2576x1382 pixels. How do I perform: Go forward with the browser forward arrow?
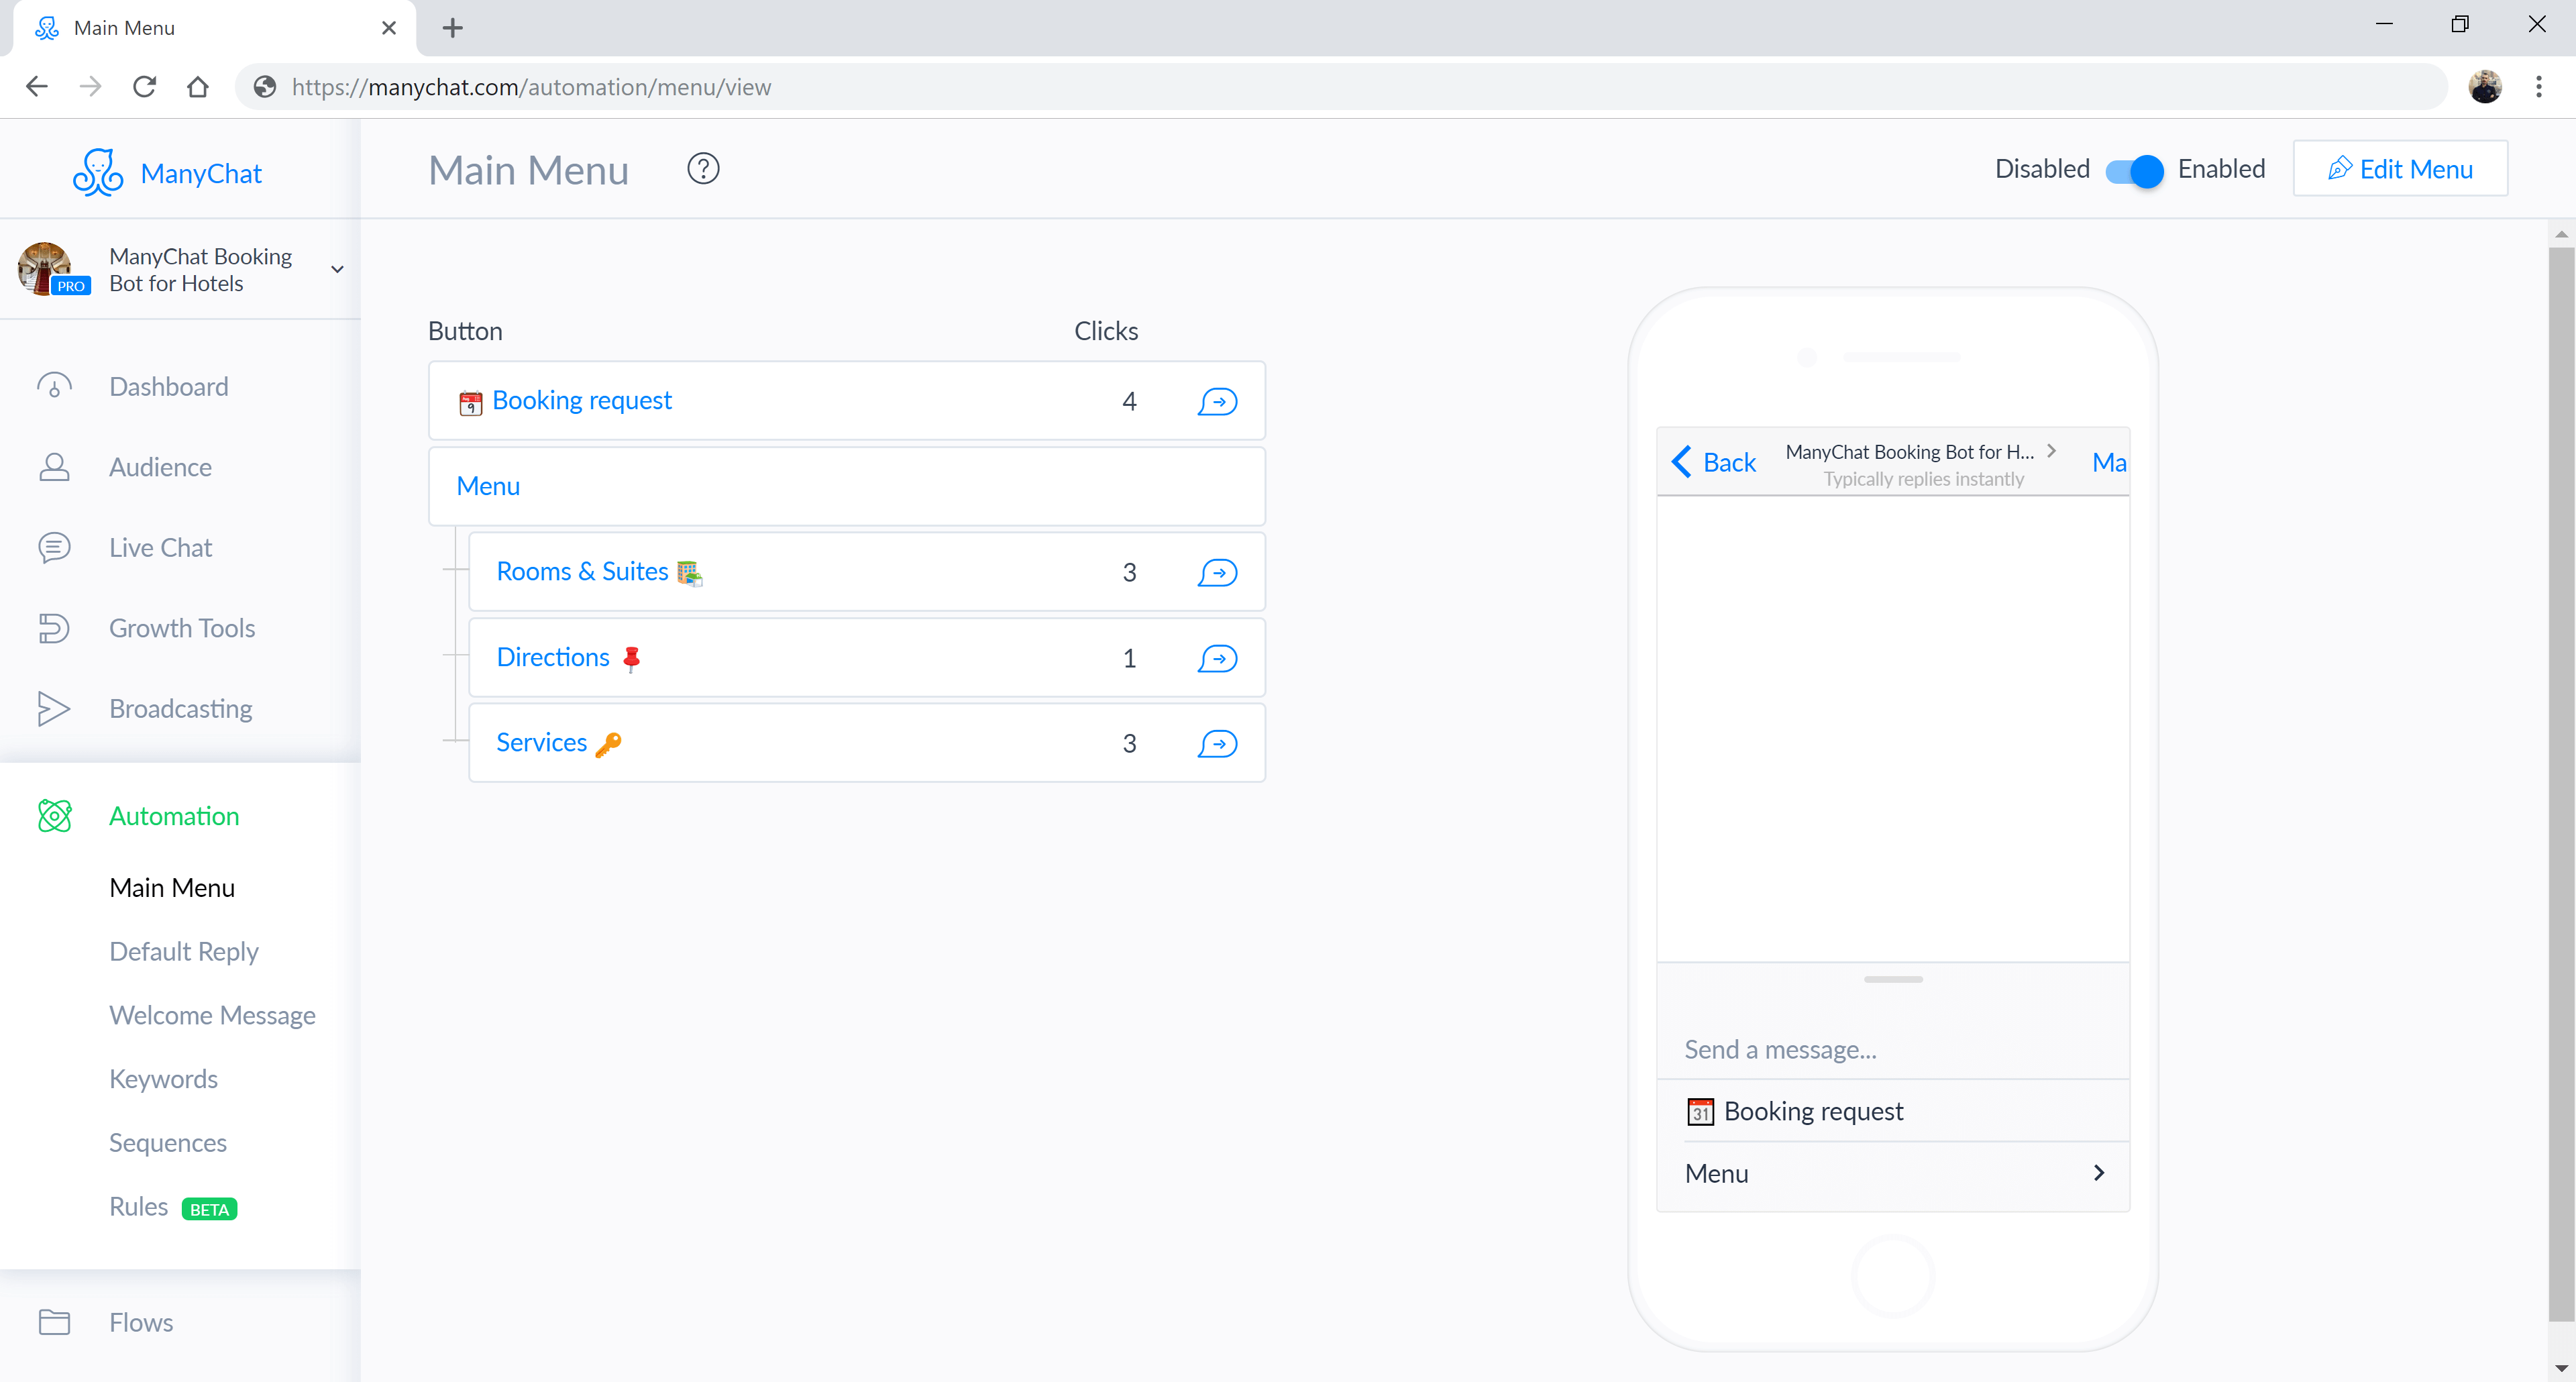[x=90, y=87]
